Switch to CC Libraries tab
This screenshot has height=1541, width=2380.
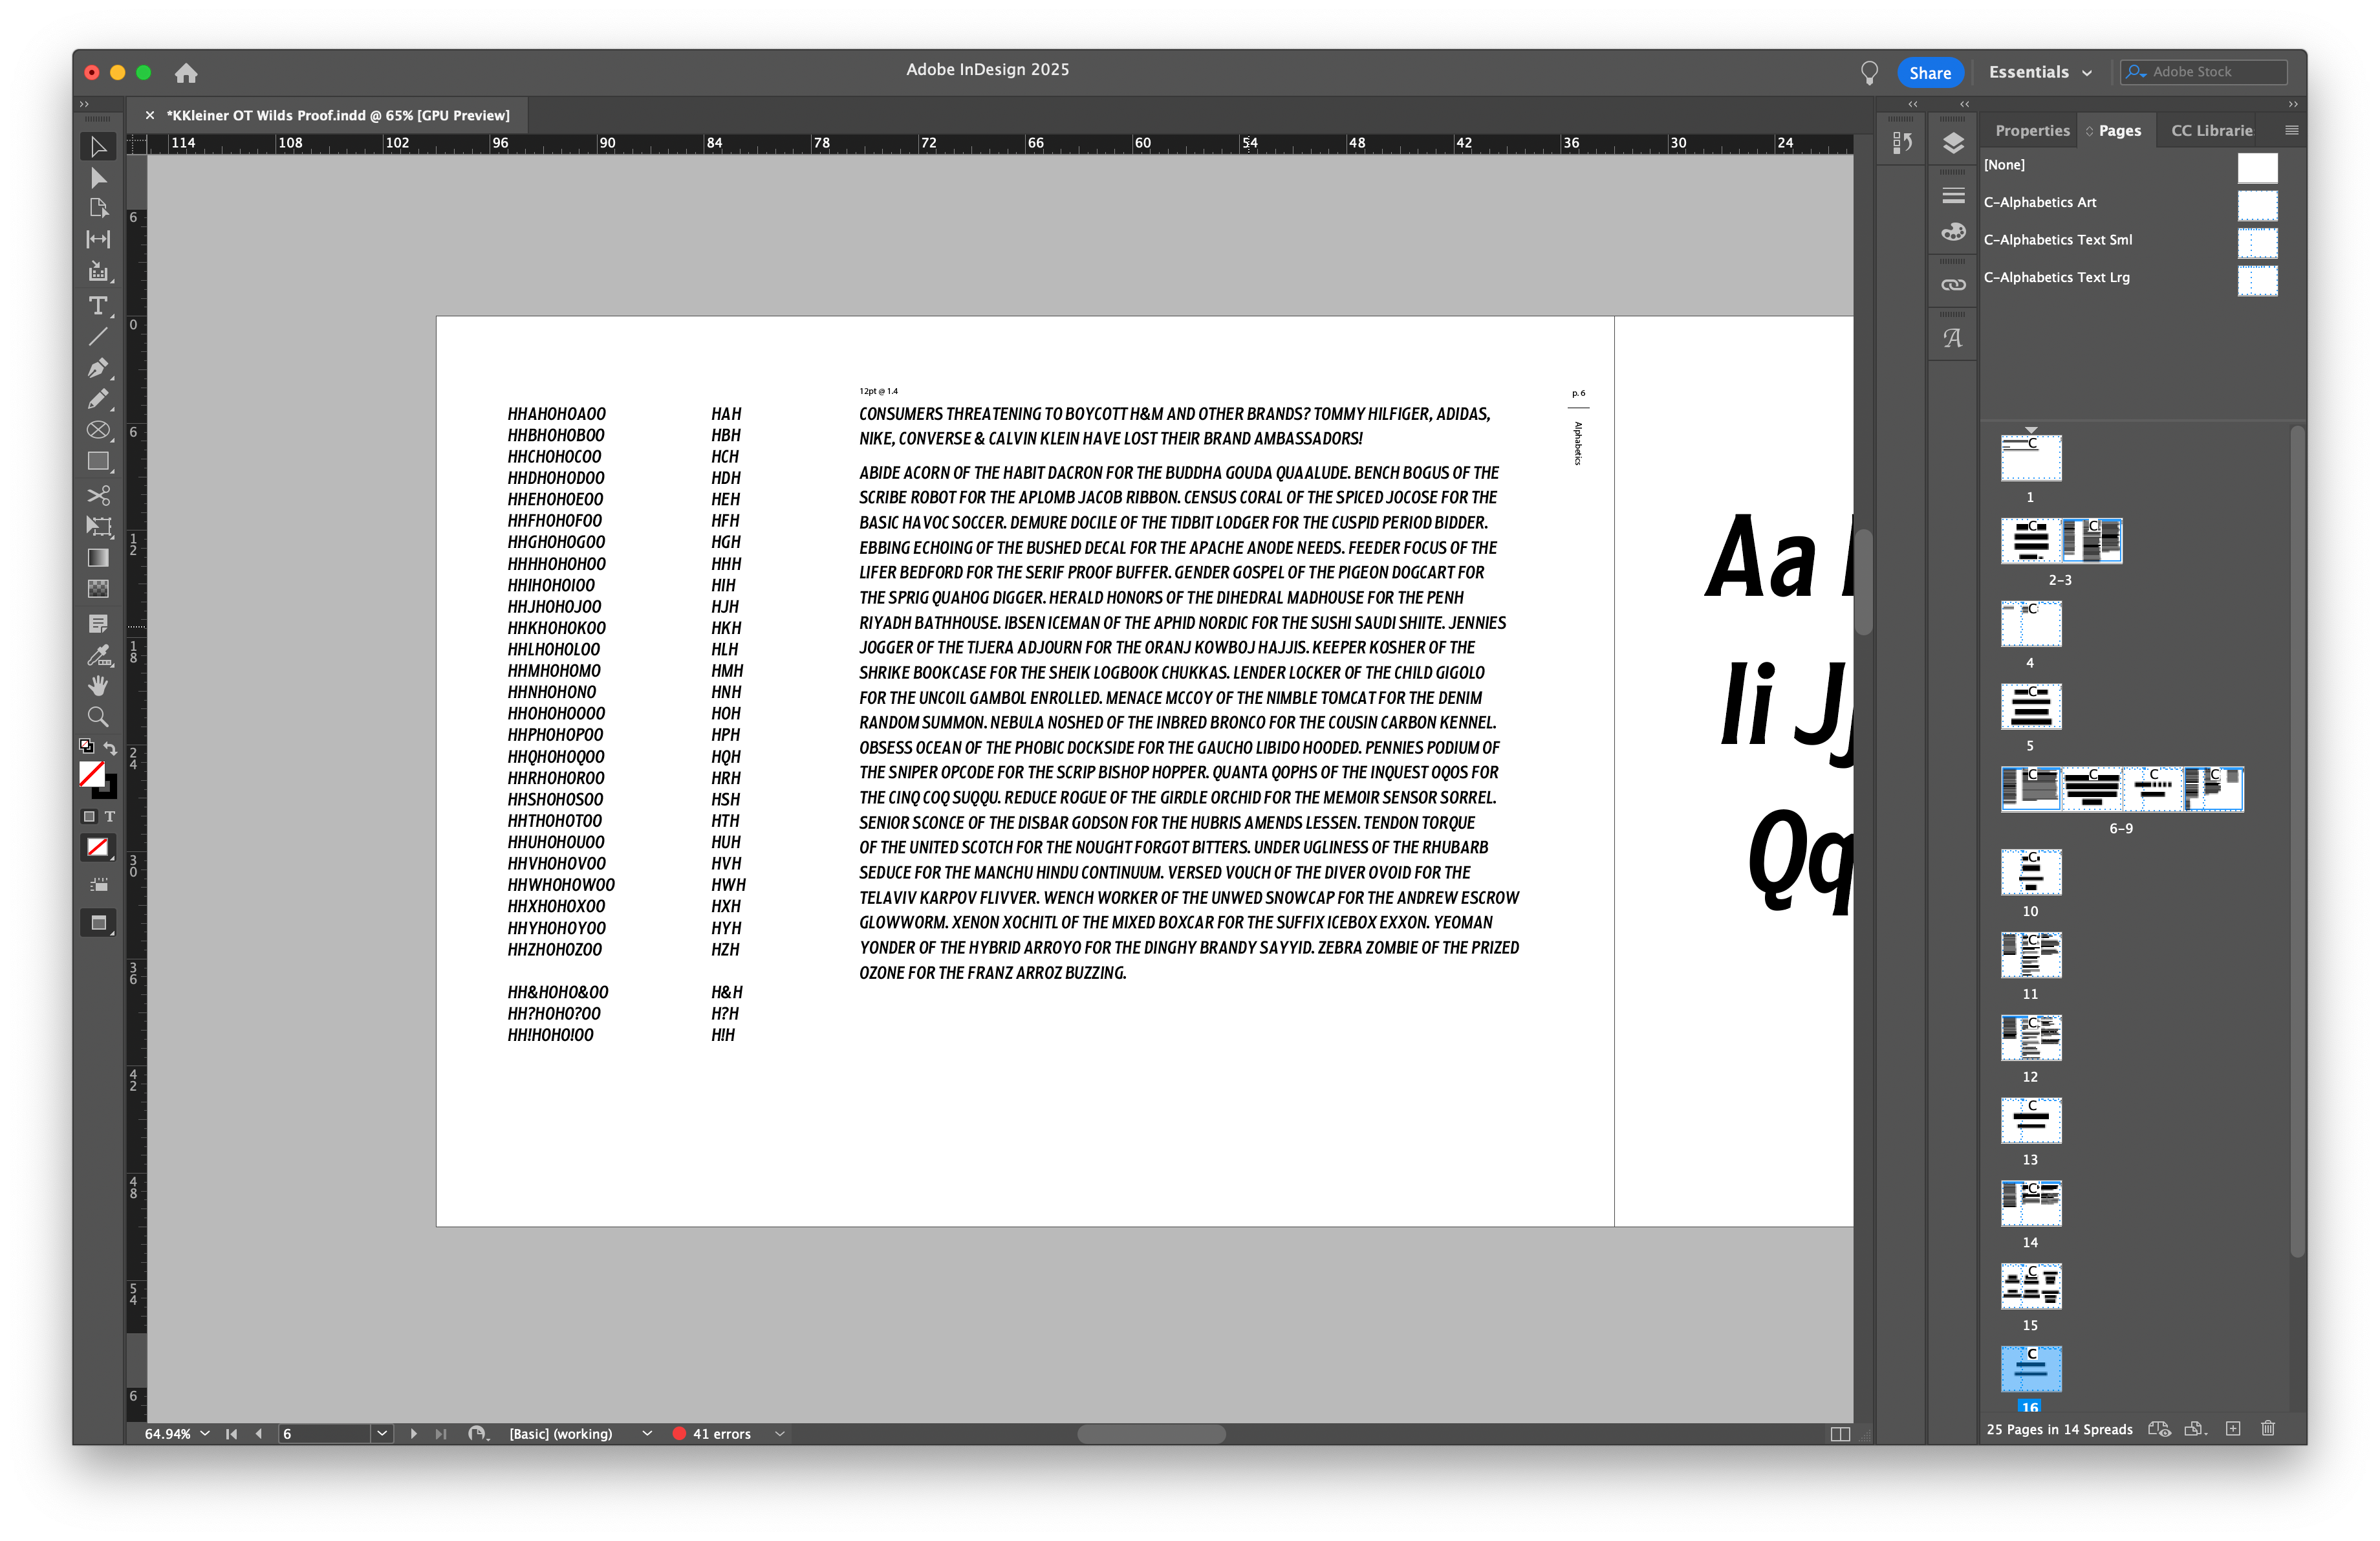(x=2211, y=130)
